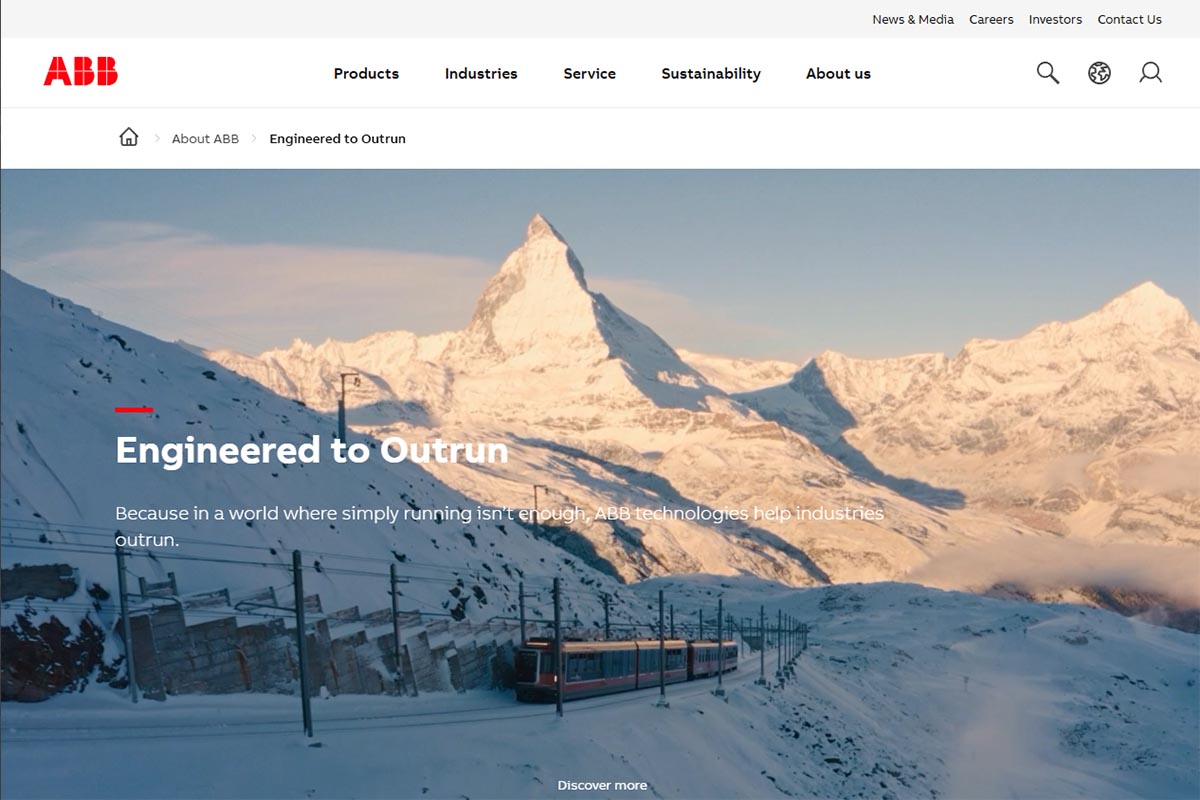Select the About ABB breadcrumb
The image size is (1200, 800).
(205, 139)
